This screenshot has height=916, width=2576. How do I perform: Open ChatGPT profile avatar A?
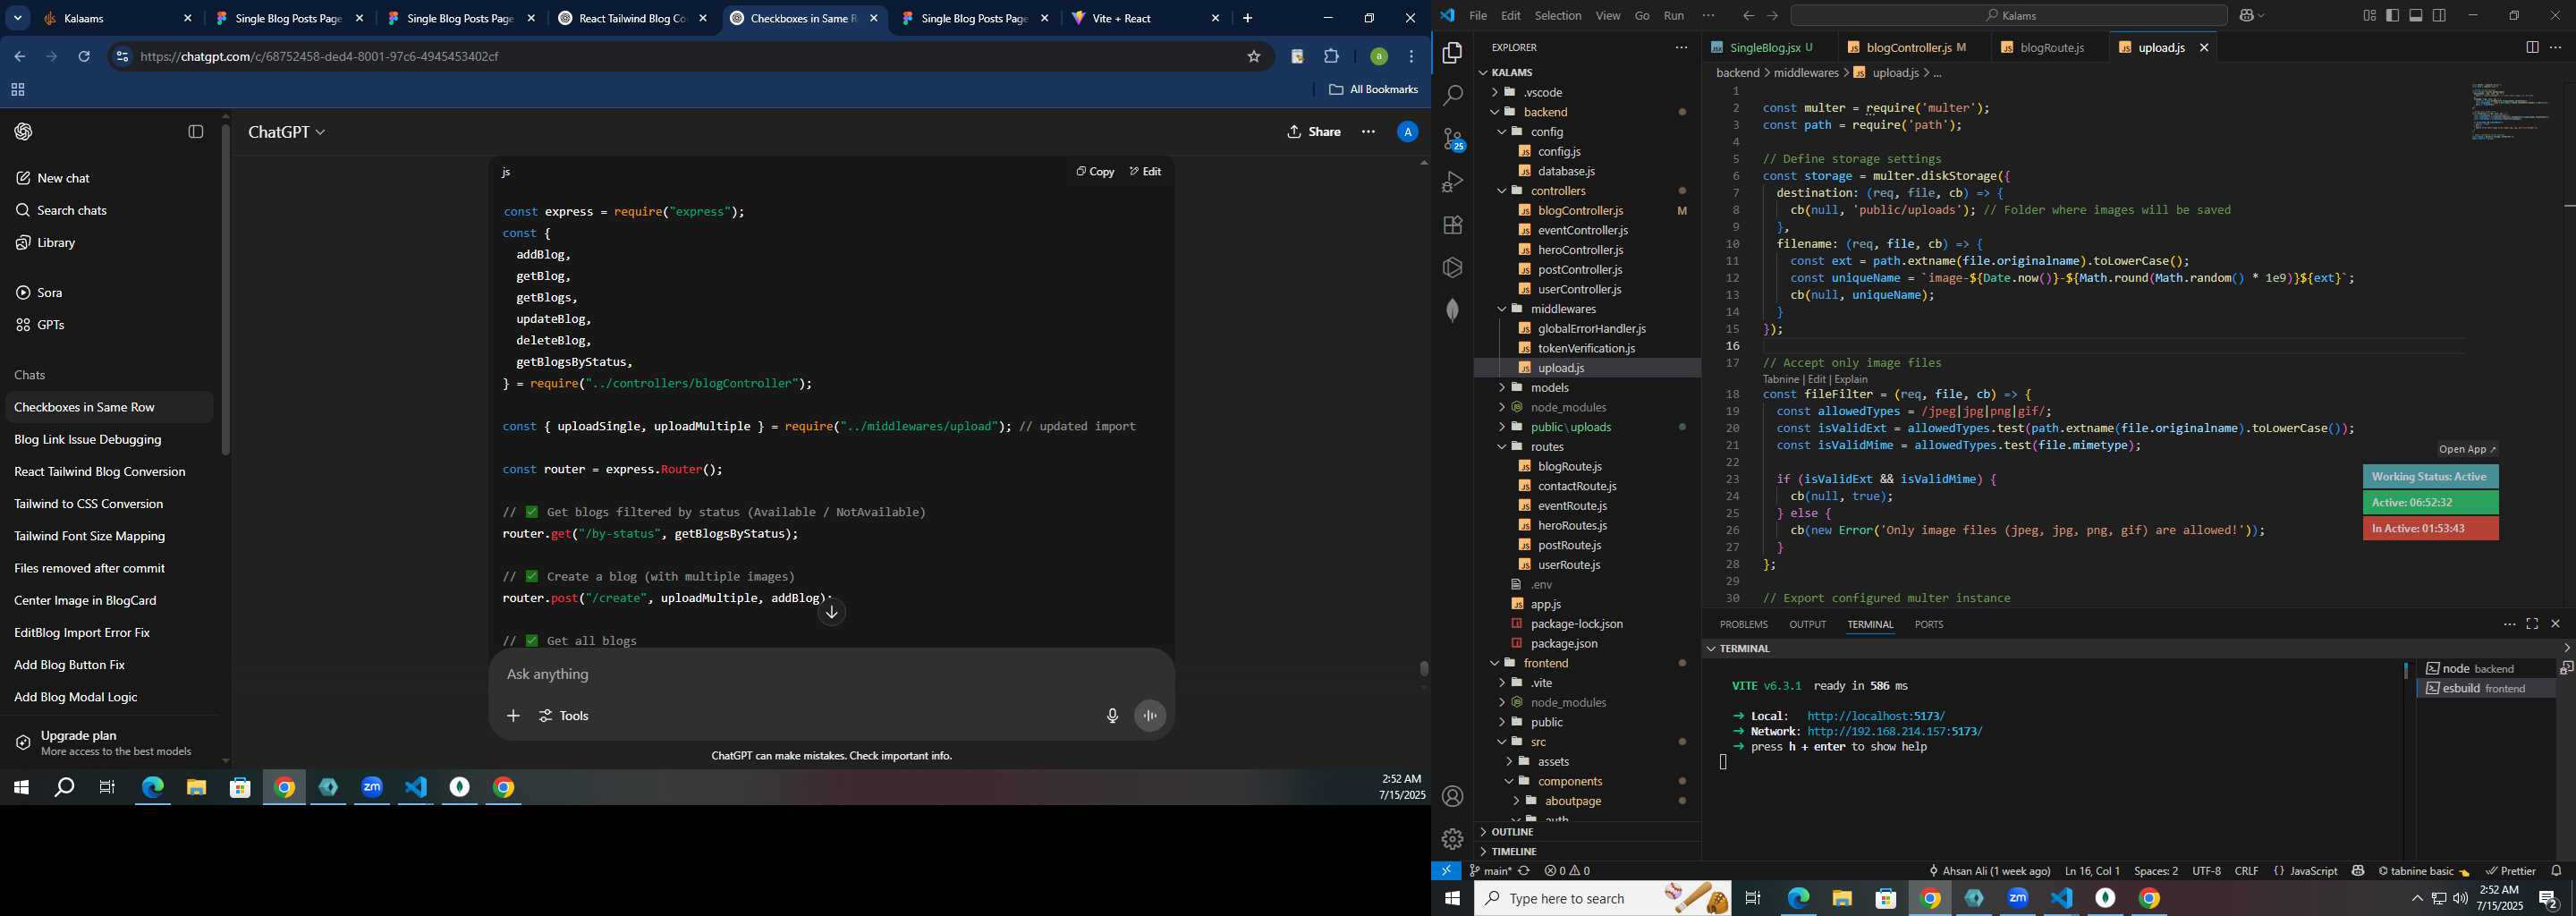1407,132
